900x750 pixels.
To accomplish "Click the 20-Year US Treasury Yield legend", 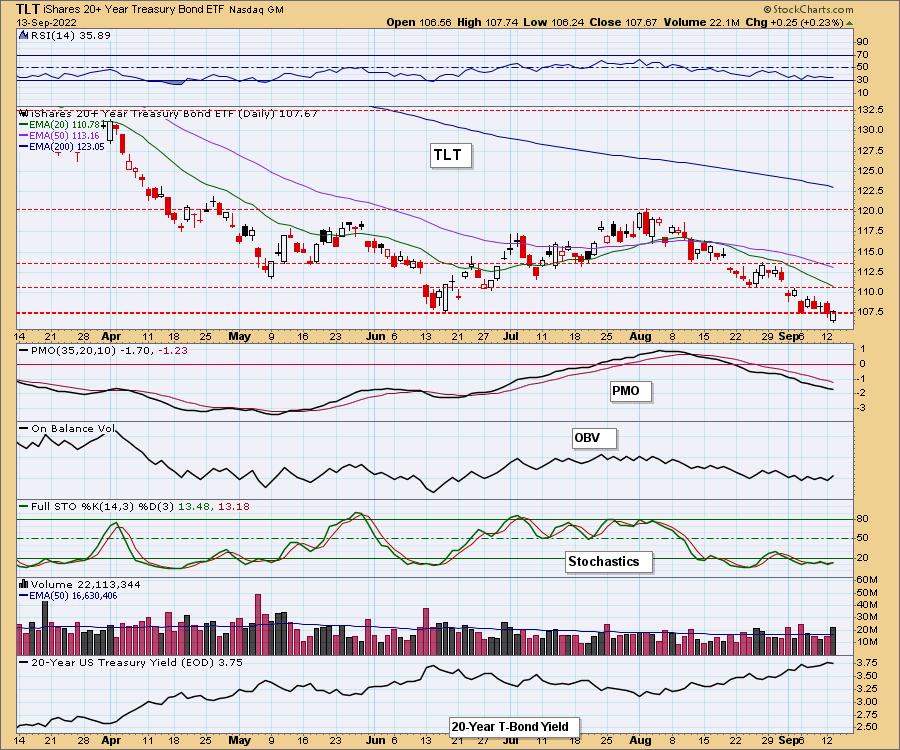I will [x=131, y=662].
